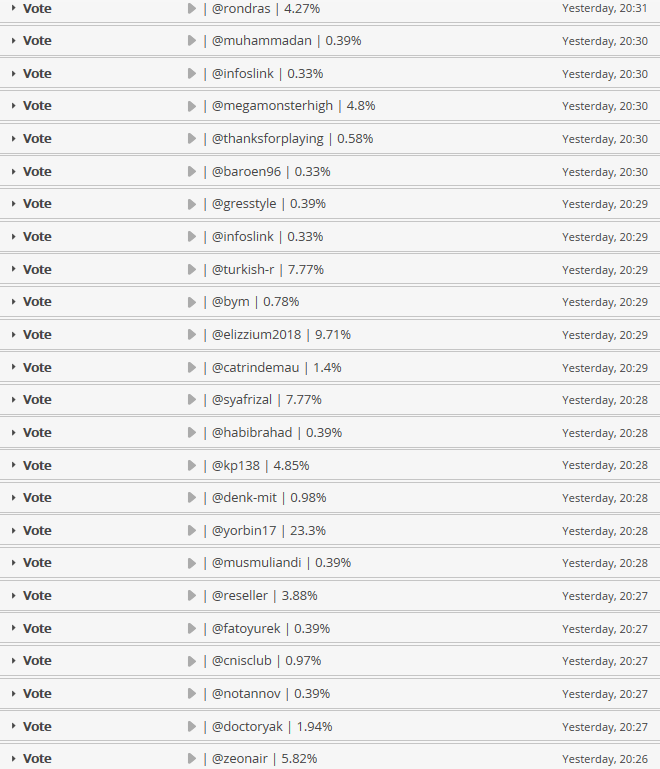Click the play icon next to @kp138

tap(192, 465)
